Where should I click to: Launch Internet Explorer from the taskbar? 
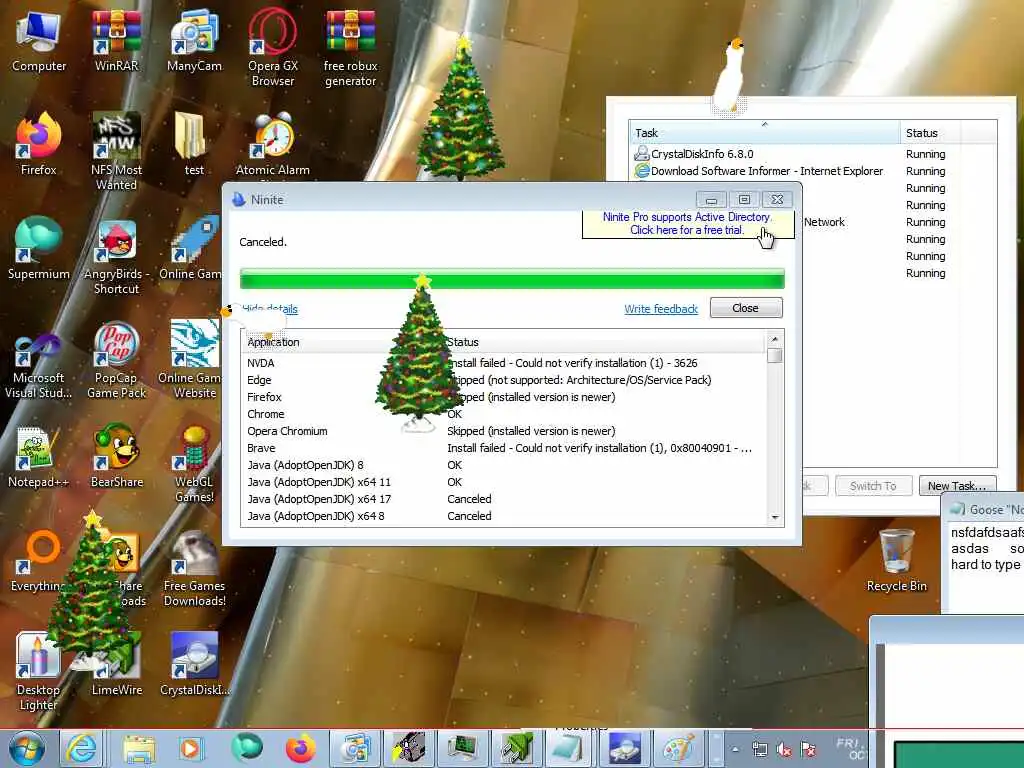click(82, 748)
